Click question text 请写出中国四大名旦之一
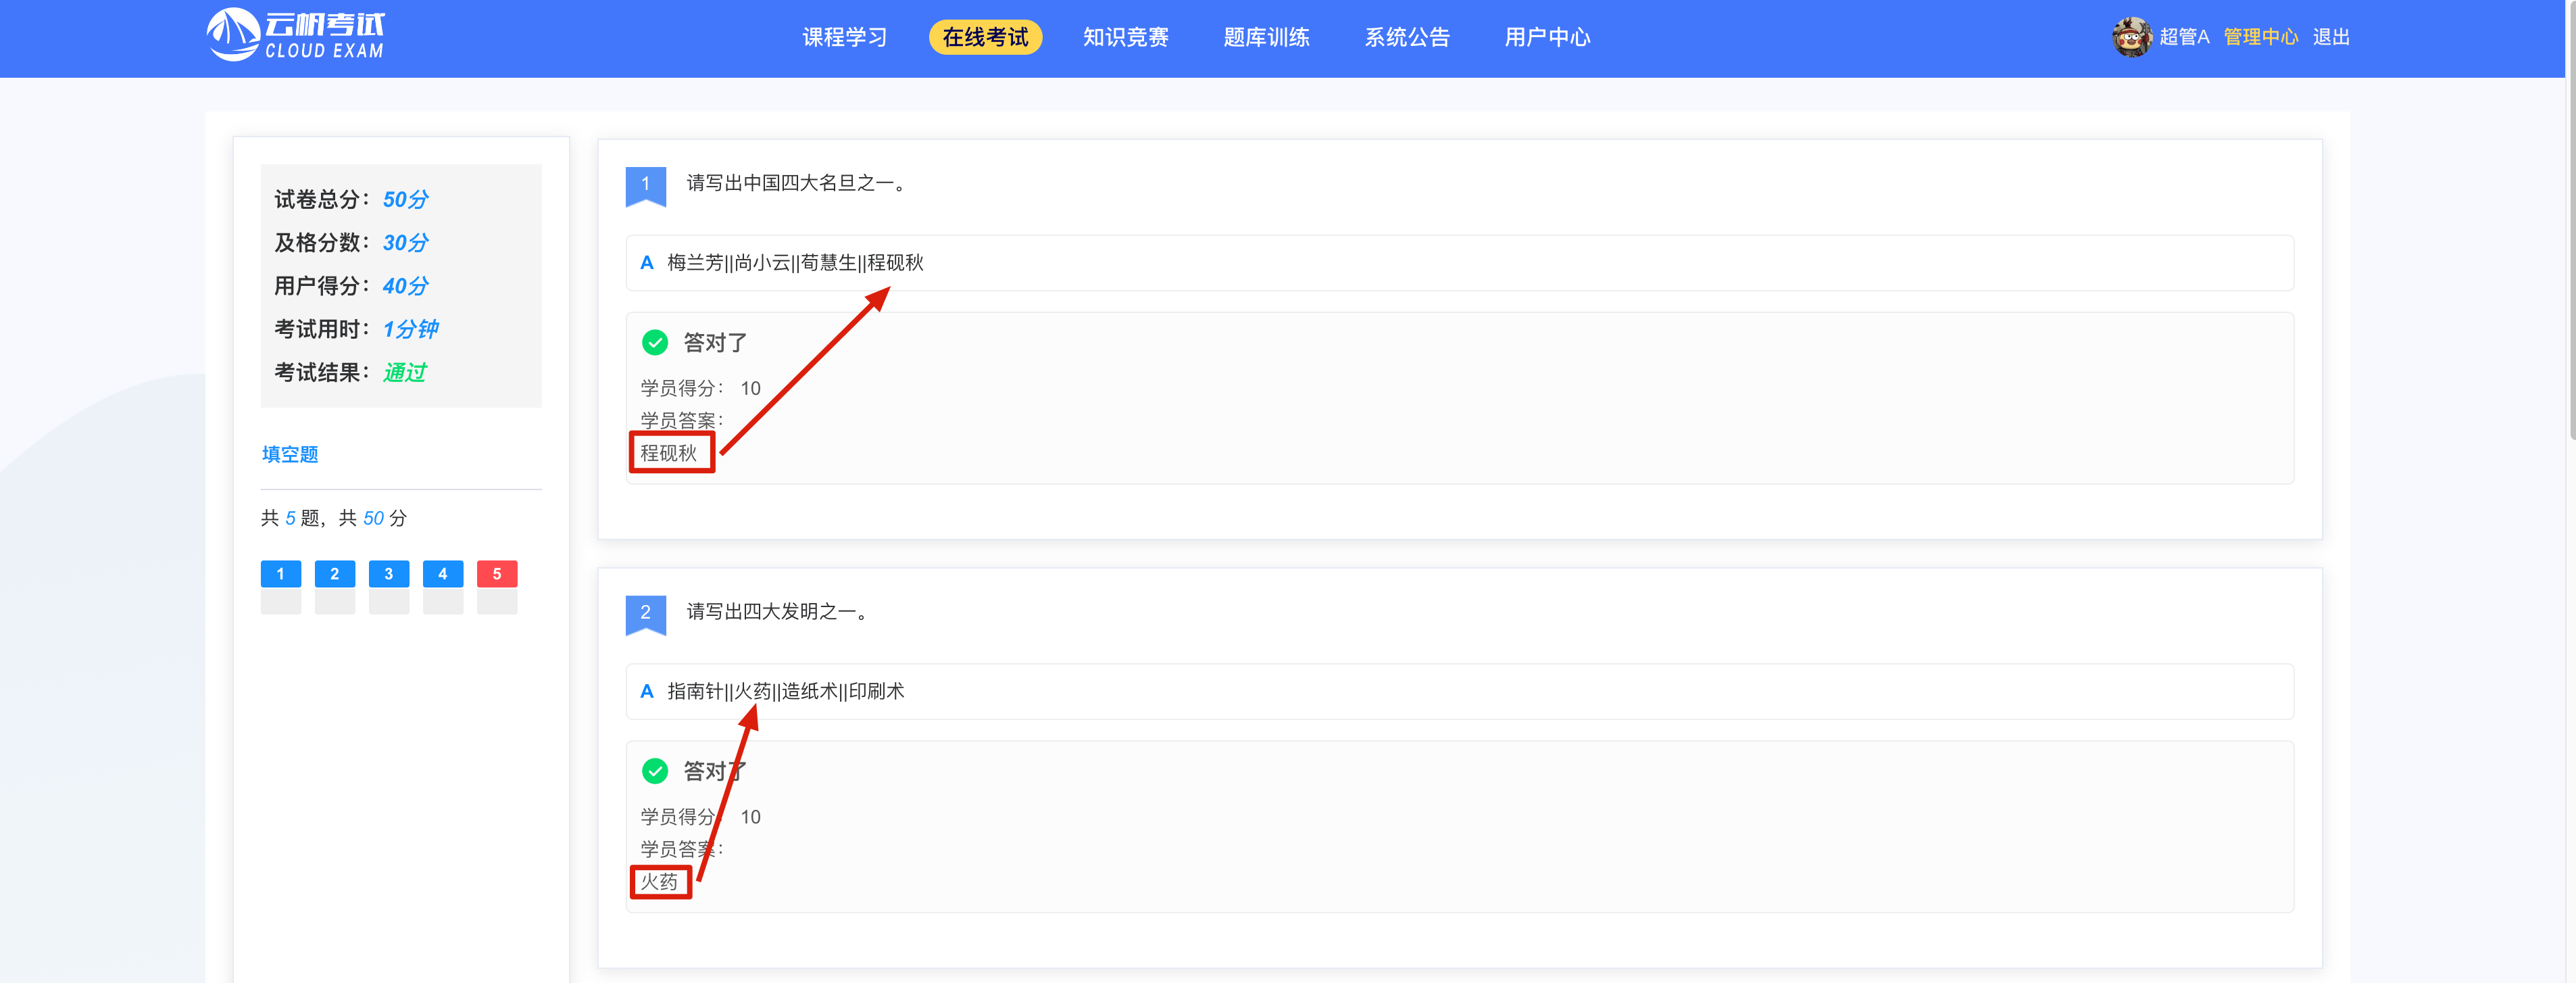This screenshot has width=2576, height=983. (x=797, y=183)
